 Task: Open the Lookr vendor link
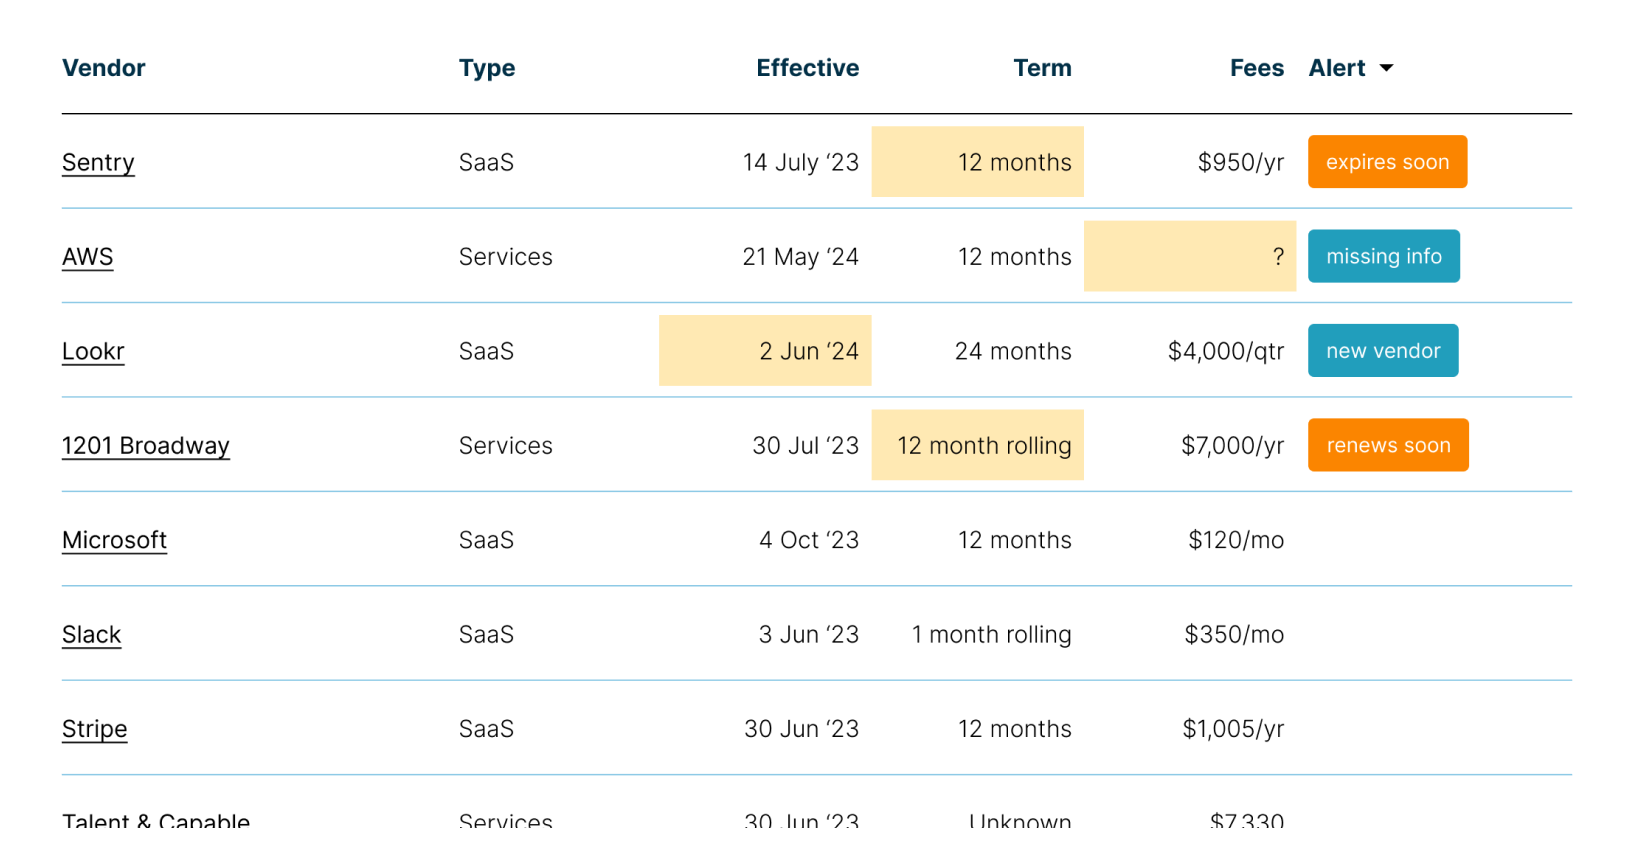click(x=93, y=351)
